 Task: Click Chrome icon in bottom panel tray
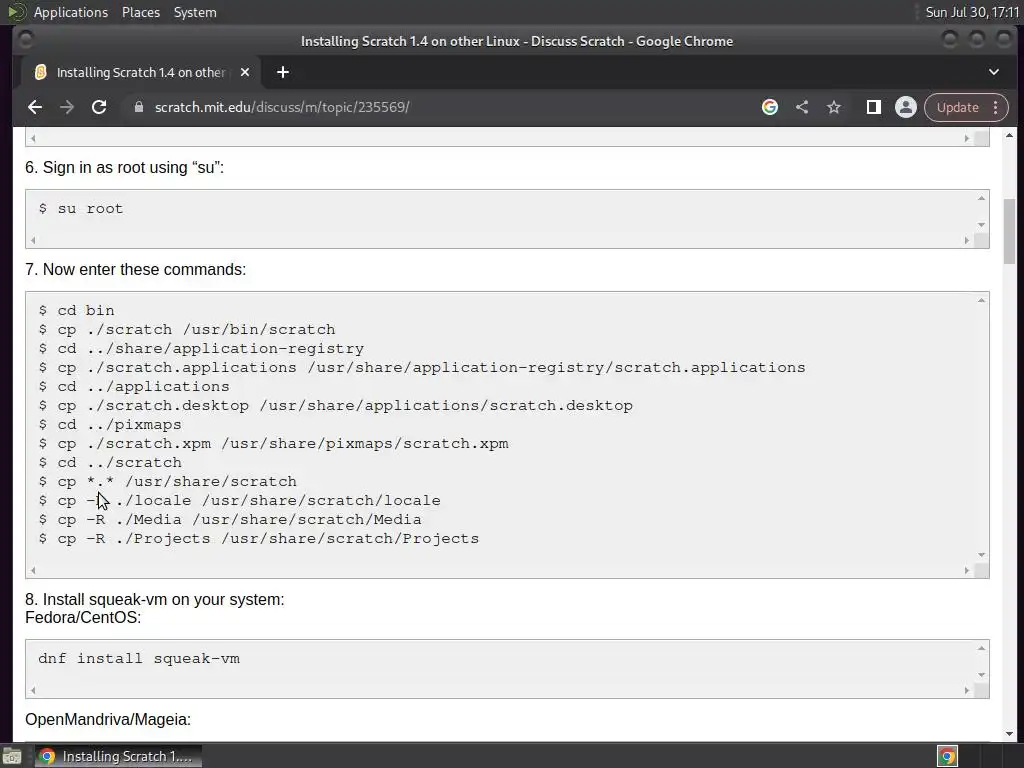(x=947, y=756)
